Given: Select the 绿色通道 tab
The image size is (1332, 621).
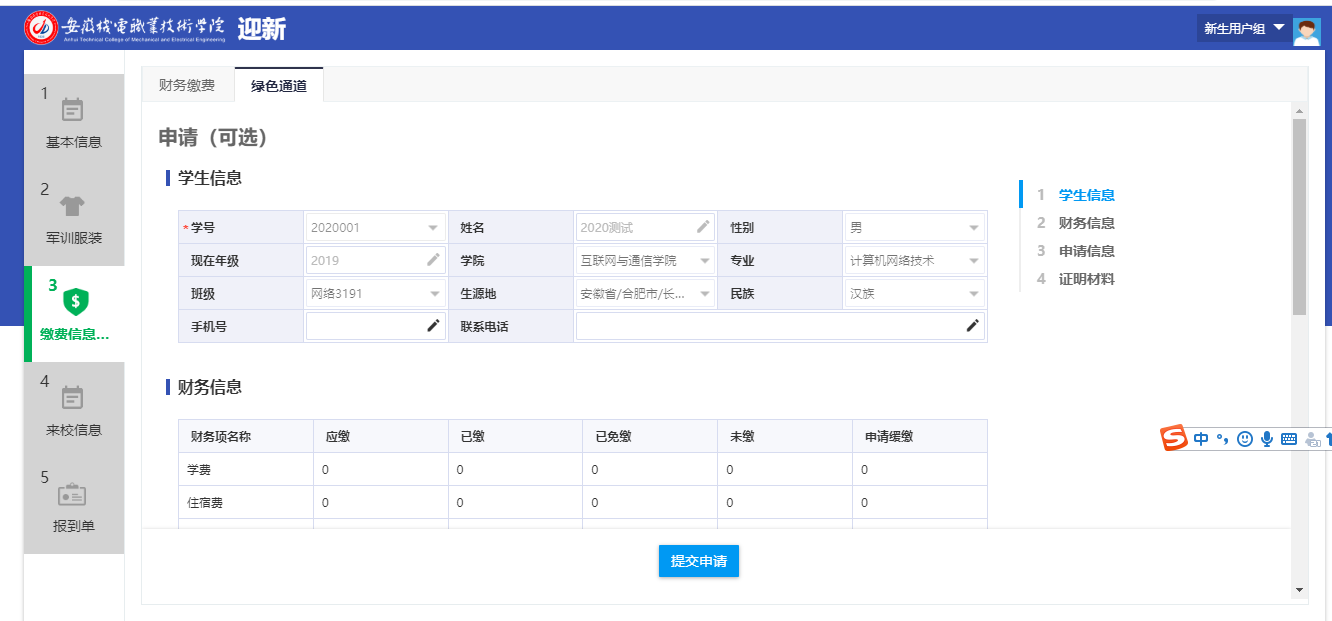Looking at the screenshot, I should pos(279,85).
